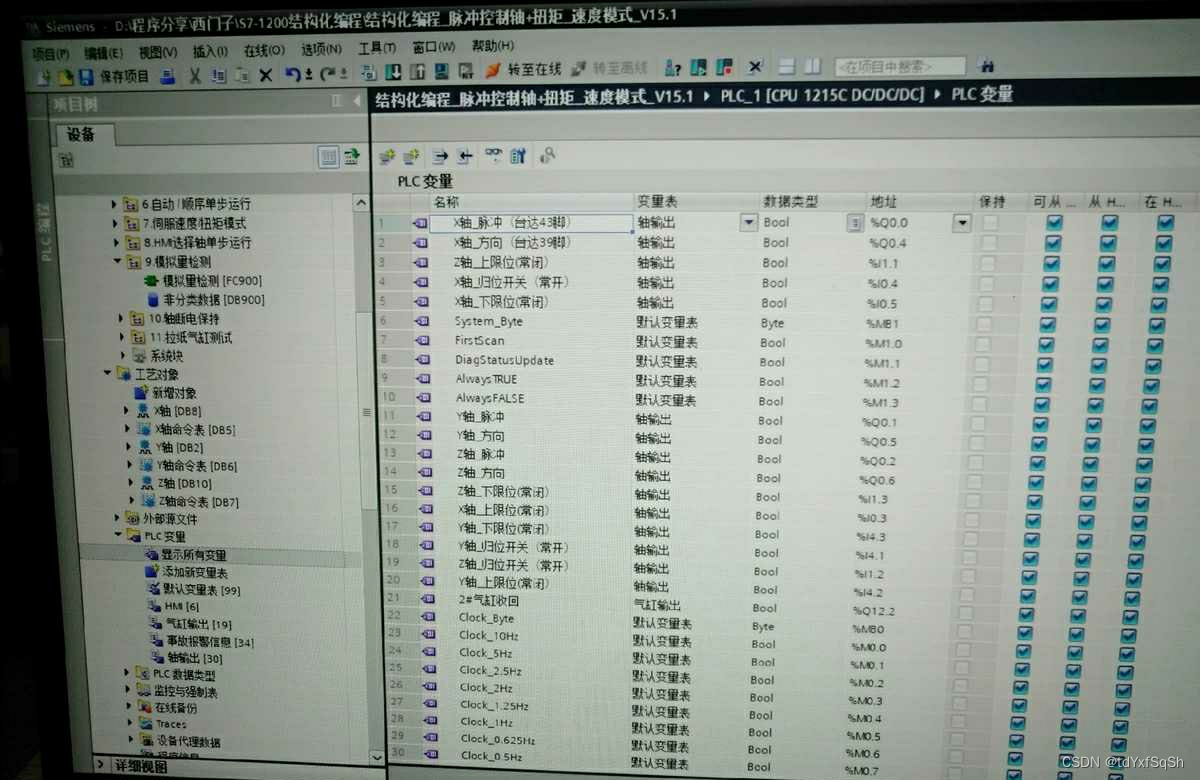Screen dimensions: 1200x780
Task: Click the split editor vertically icon
Action: 813,66
